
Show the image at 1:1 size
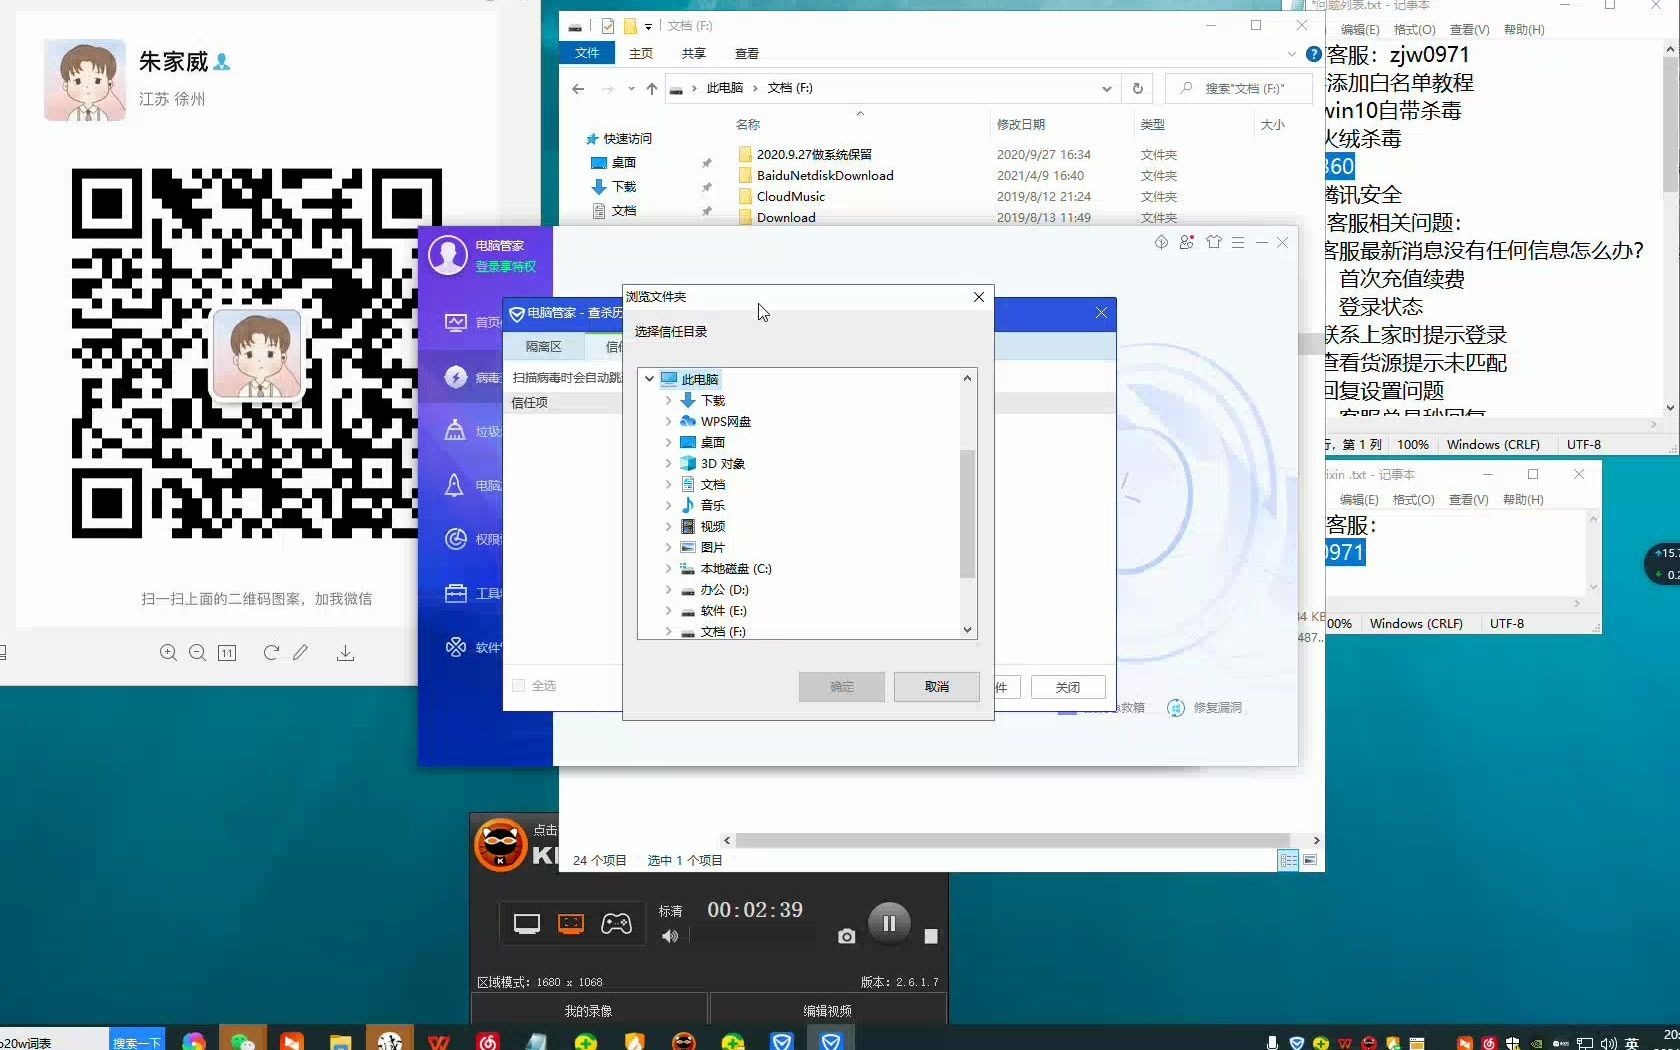click(227, 653)
